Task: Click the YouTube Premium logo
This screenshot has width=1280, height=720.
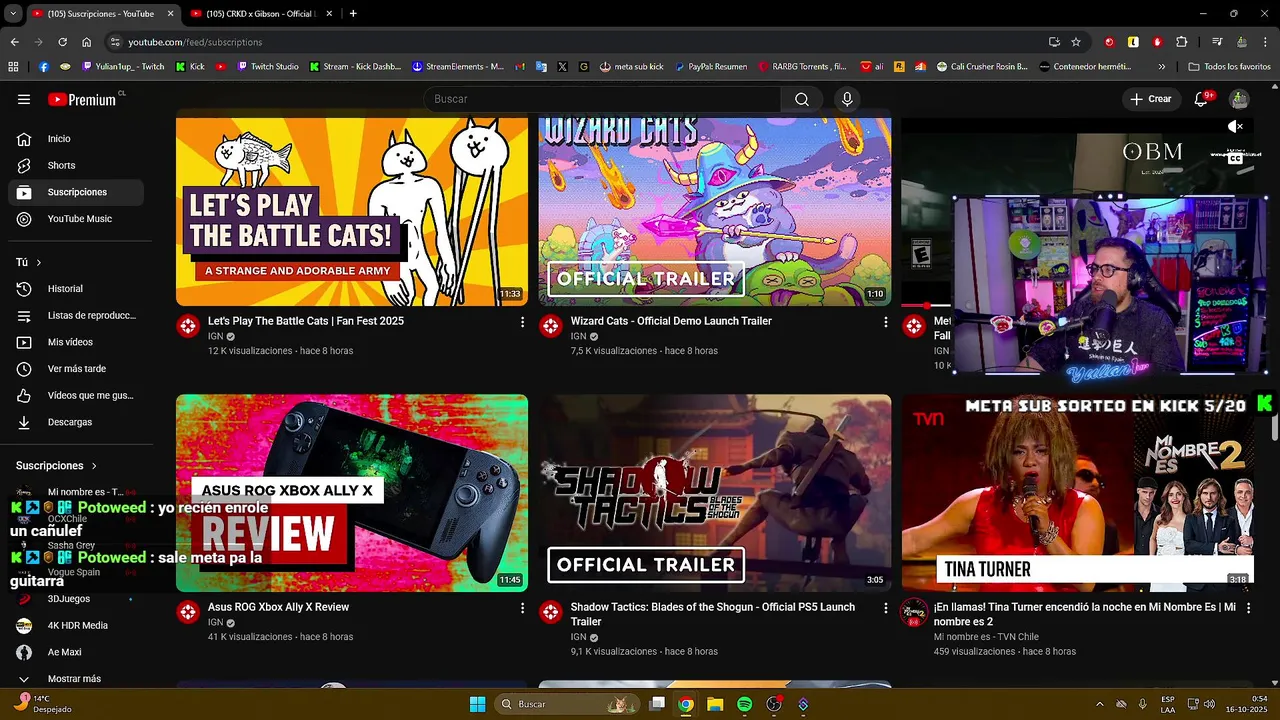Action: coord(81,99)
